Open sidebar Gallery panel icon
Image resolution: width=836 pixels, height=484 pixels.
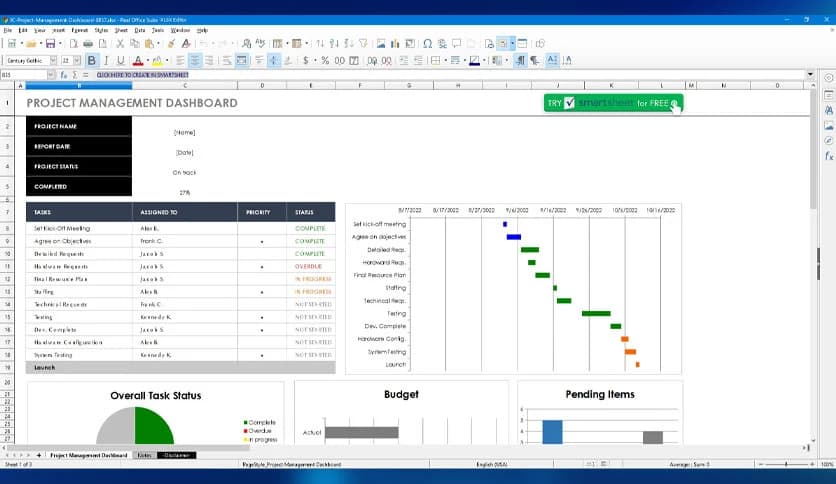tap(829, 126)
